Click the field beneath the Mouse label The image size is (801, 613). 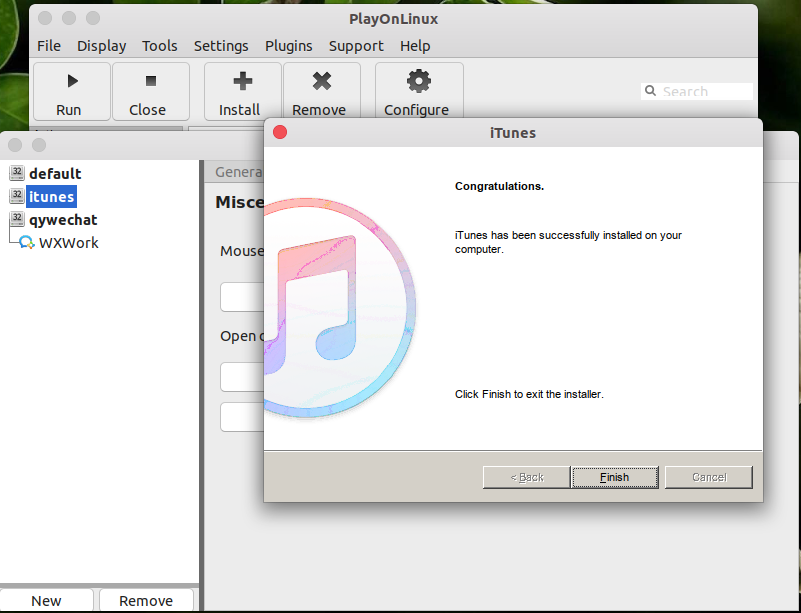242,296
